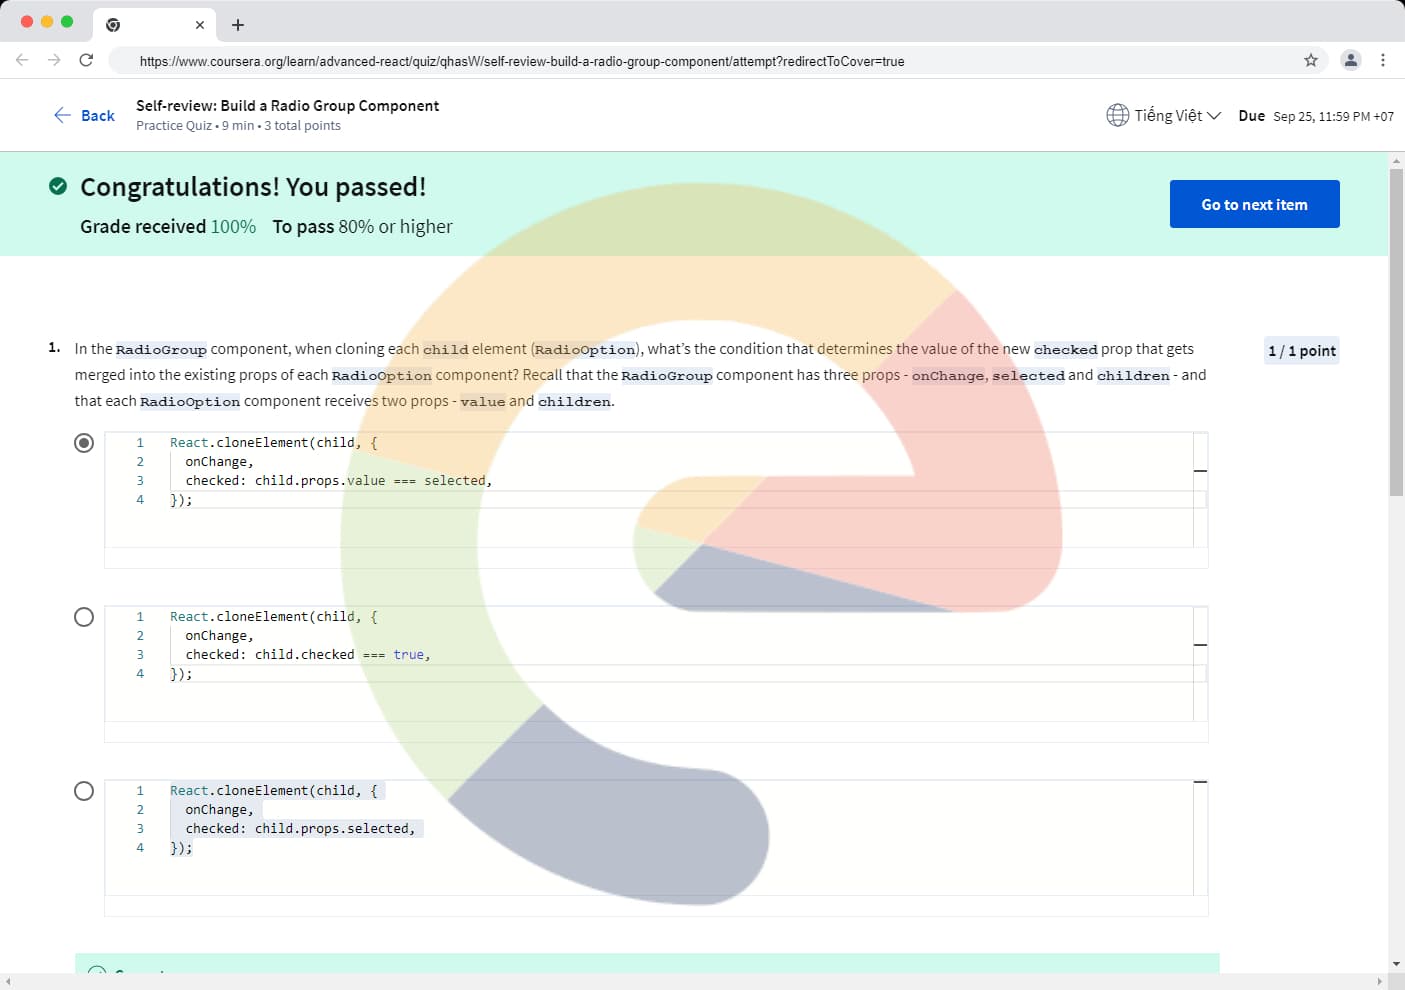Click the macOS red close window button
This screenshot has width=1405, height=990.
coord(27,21)
